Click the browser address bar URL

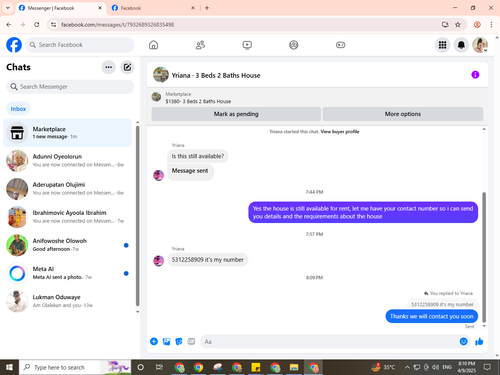pyautogui.click(x=117, y=24)
